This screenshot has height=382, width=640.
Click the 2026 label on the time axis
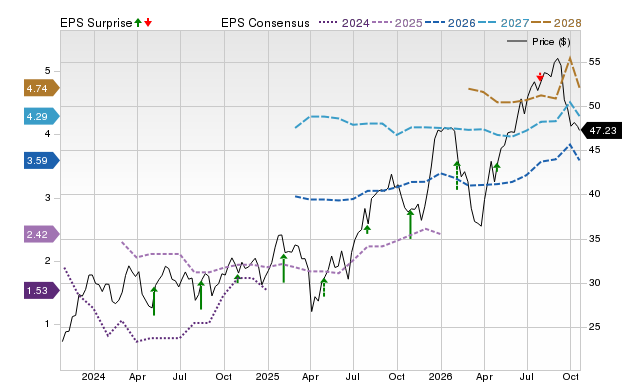440,376
